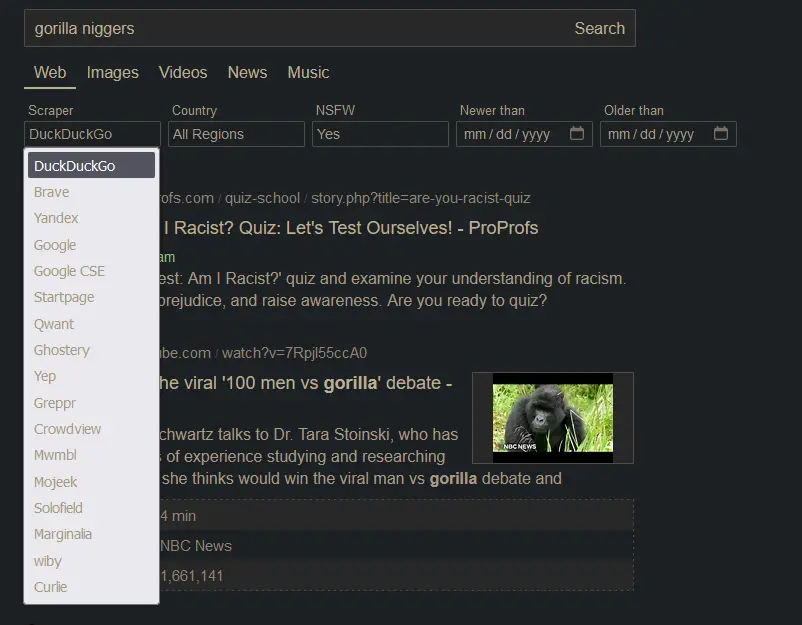
Task: Open the ProProfs racist quiz result title
Action: point(350,228)
